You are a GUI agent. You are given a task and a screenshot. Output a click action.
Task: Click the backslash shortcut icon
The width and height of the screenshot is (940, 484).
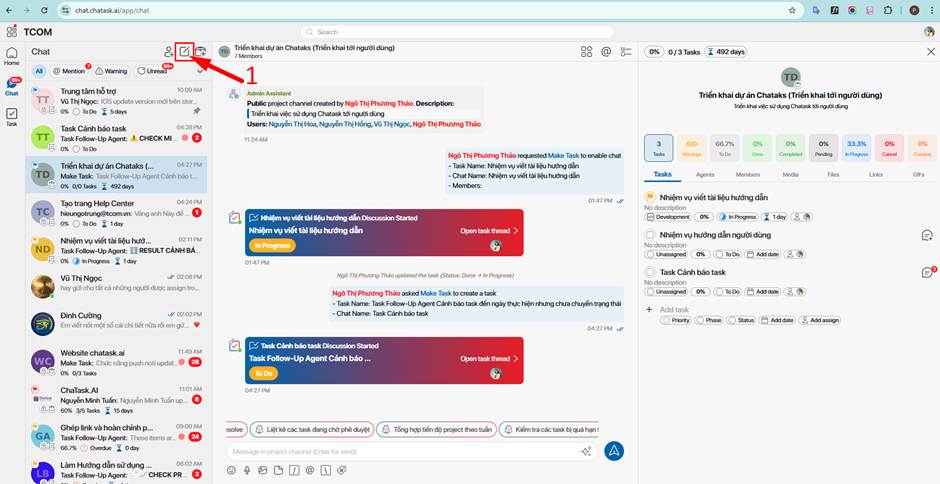(326, 470)
